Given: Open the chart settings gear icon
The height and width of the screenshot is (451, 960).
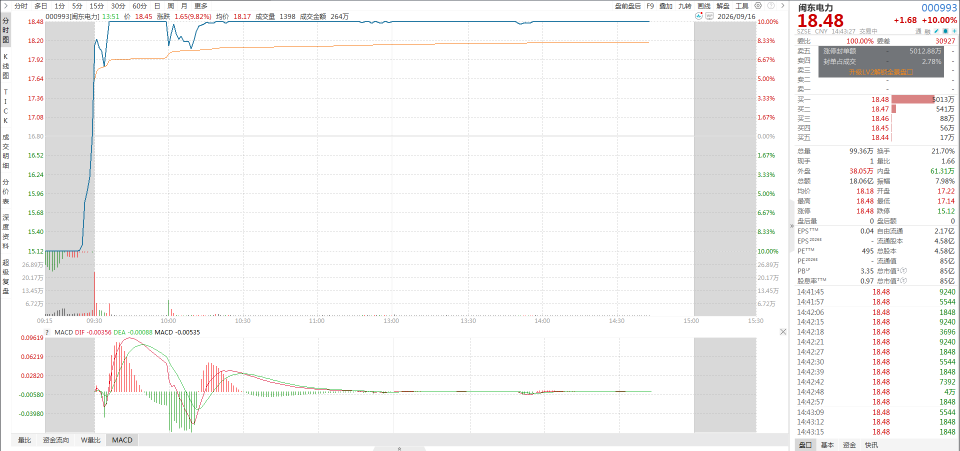Looking at the screenshot, I should pos(758,6).
